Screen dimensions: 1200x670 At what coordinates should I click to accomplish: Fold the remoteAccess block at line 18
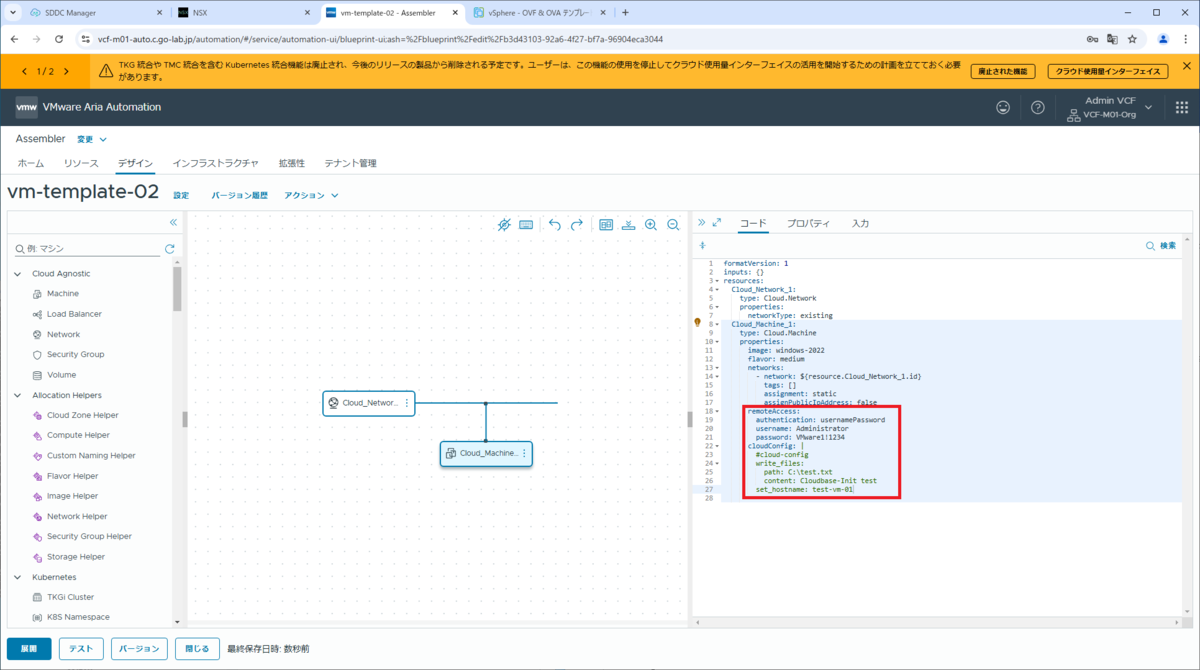pos(716,411)
